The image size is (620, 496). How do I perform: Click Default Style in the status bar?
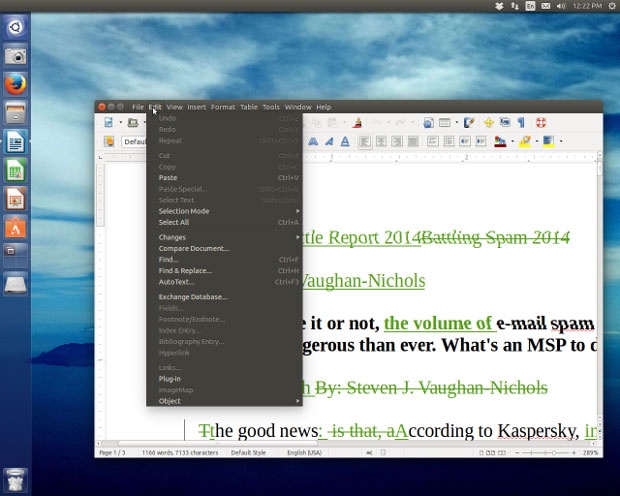point(248,452)
